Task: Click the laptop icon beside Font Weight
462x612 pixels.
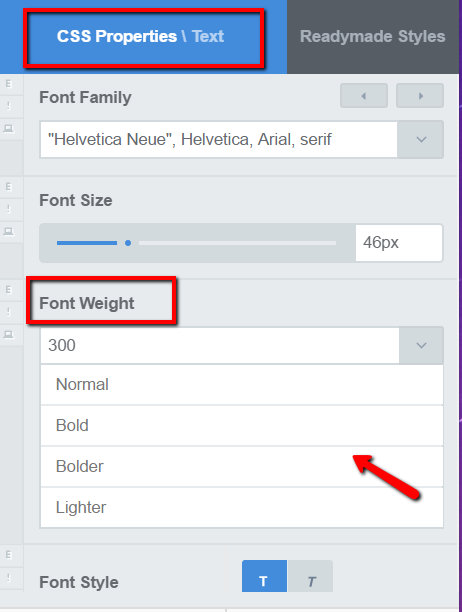Action: [9, 334]
